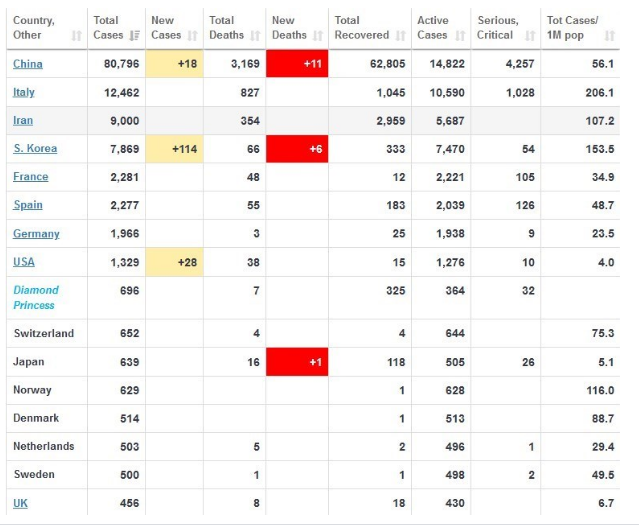The image size is (639, 526).
Task: Select S. Korea's yellow +114 new cases cell
Action: (174, 149)
